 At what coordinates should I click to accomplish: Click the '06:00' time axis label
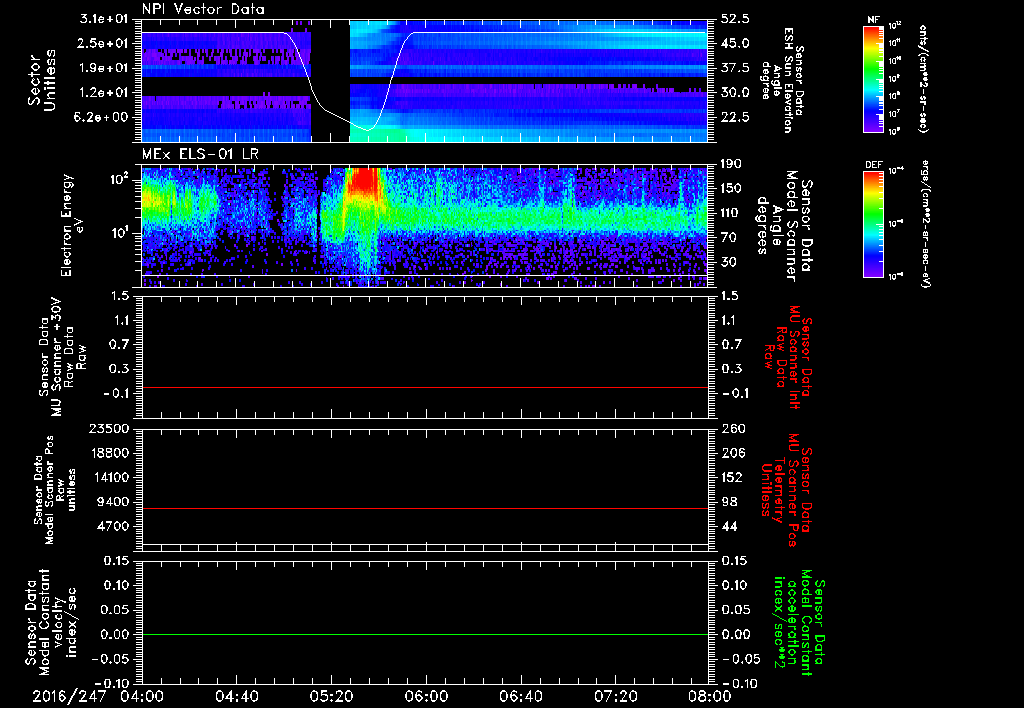tap(426, 696)
